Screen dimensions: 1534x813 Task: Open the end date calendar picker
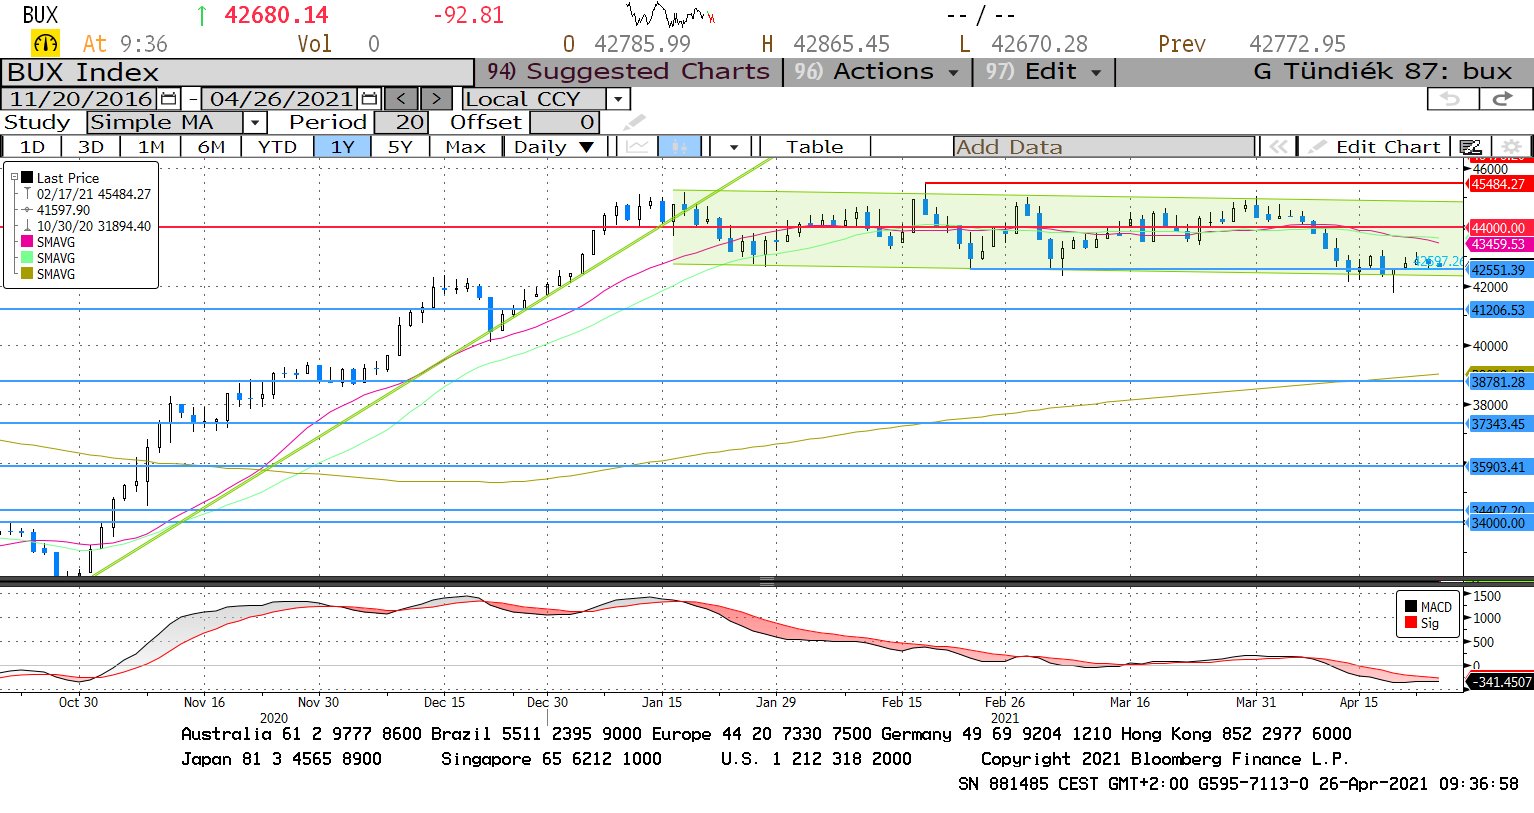pyautogui.click(x=370, y=99)
